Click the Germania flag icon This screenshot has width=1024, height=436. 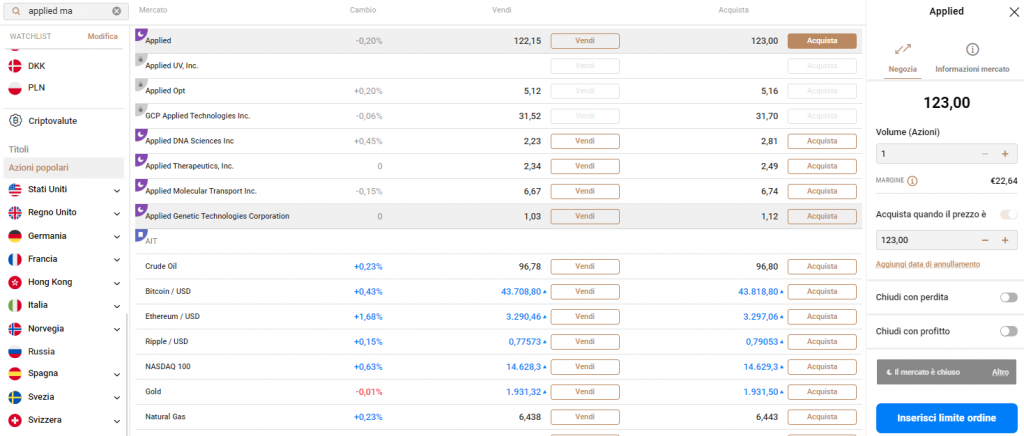15,236
